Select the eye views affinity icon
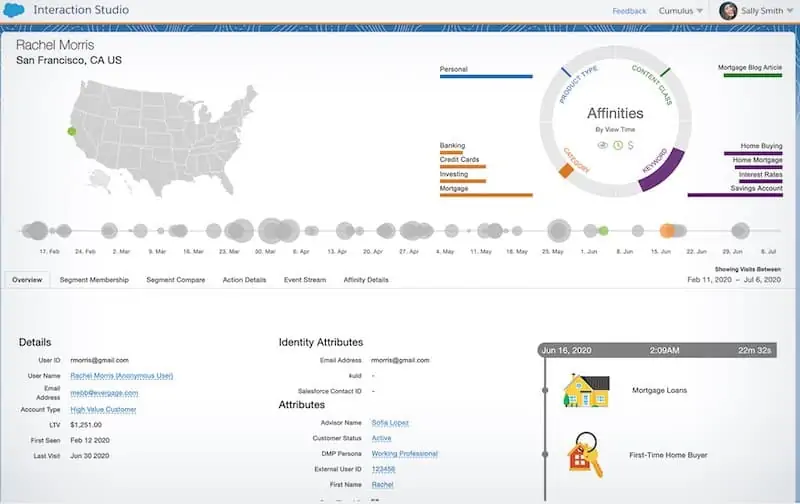The image size is (800, 504). pyautogui.click(x=603, y=145)
